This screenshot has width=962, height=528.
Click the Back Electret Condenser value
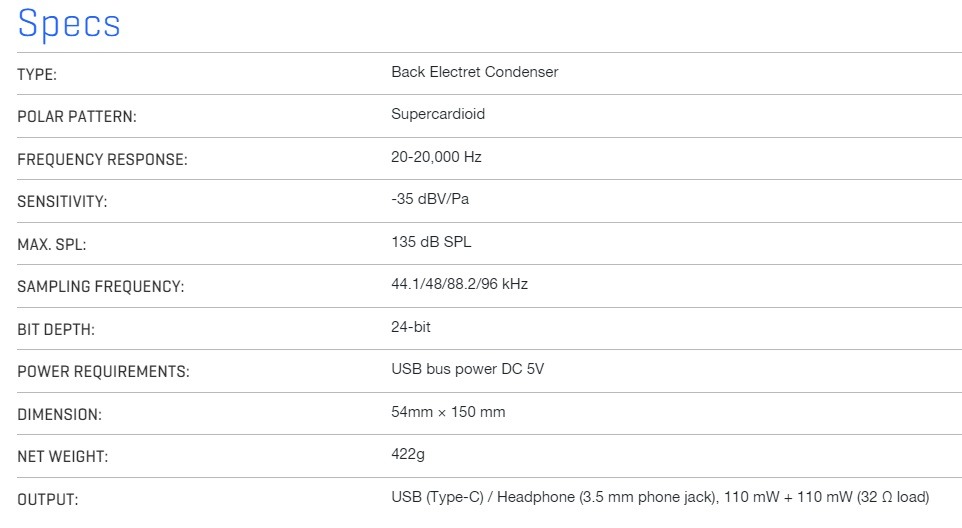point(474,72)
